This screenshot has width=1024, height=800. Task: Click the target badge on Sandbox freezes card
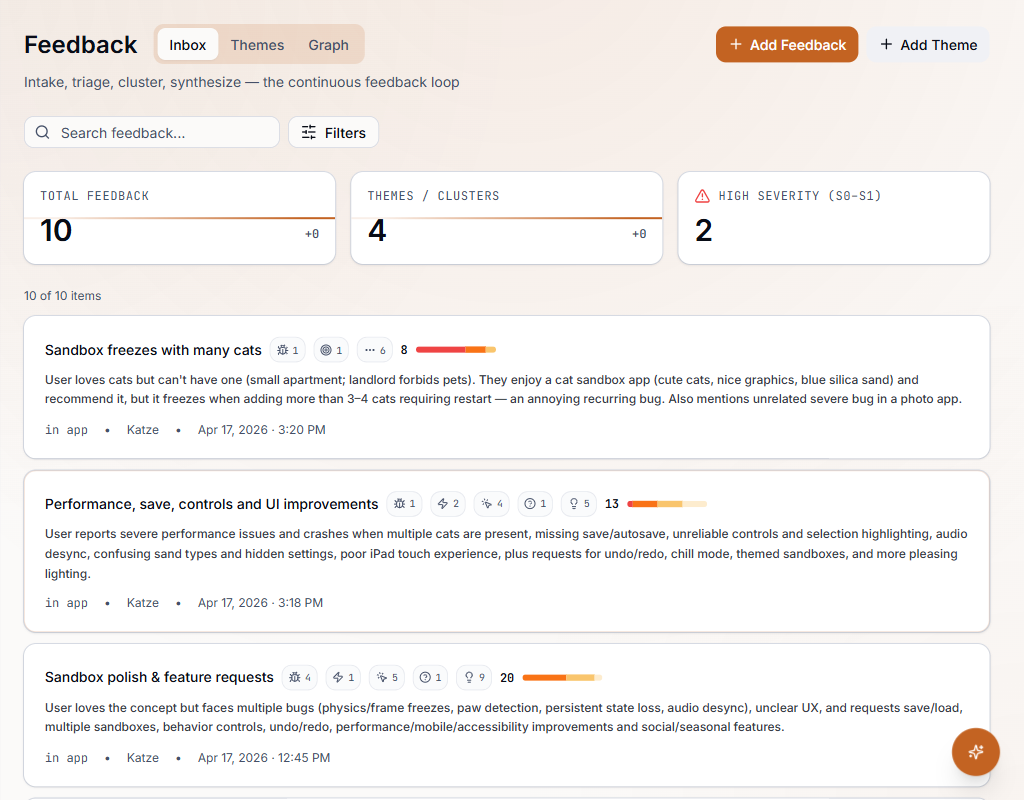click(331, 350)
